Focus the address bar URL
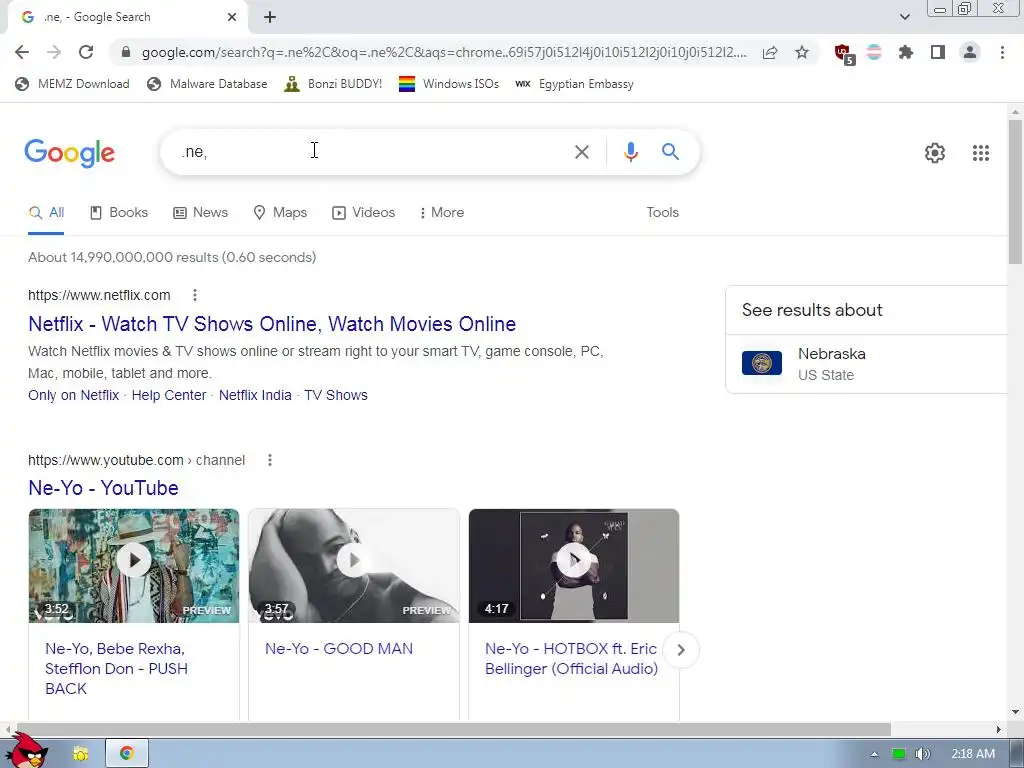The image size is (1024, 768). [444, 52]
